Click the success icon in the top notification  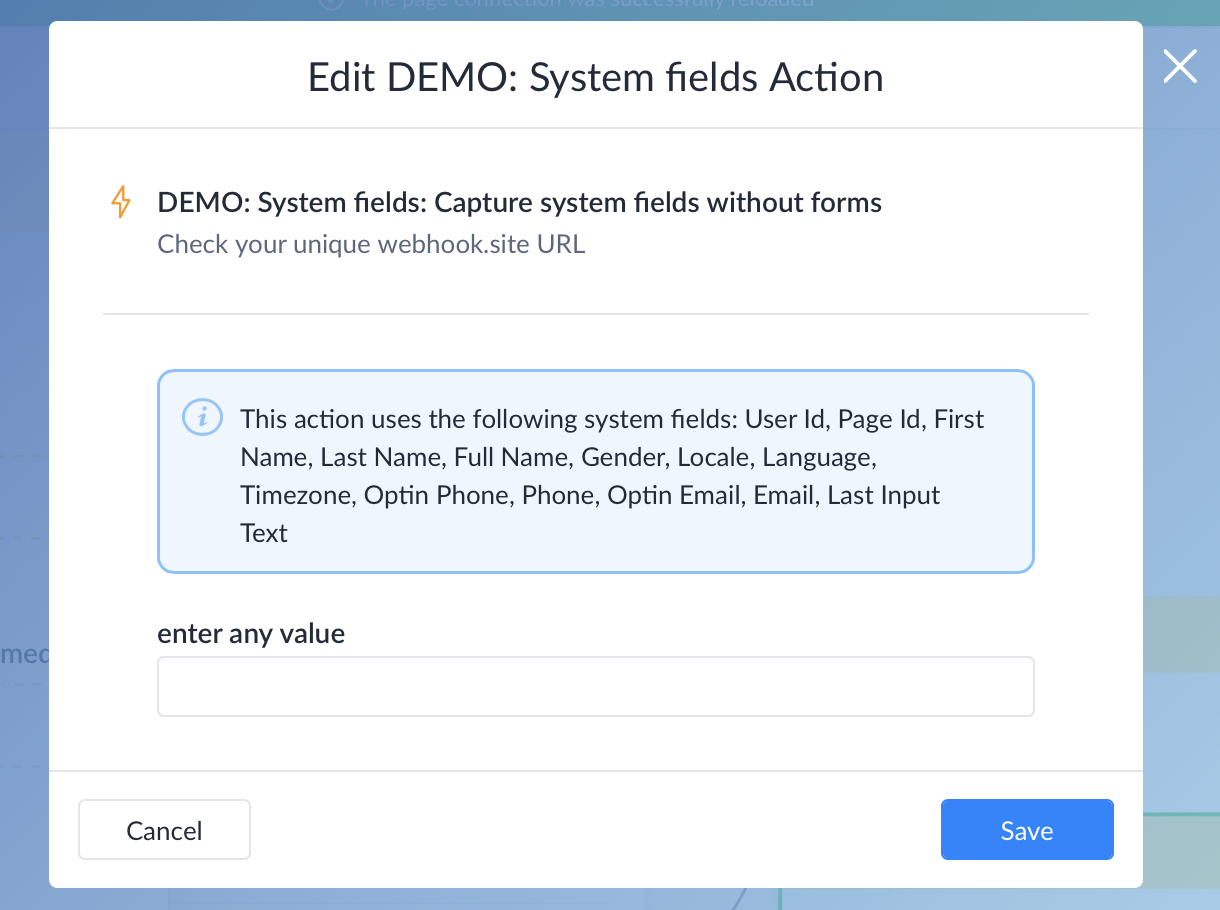pyautogui.click(x=331, y=4)
